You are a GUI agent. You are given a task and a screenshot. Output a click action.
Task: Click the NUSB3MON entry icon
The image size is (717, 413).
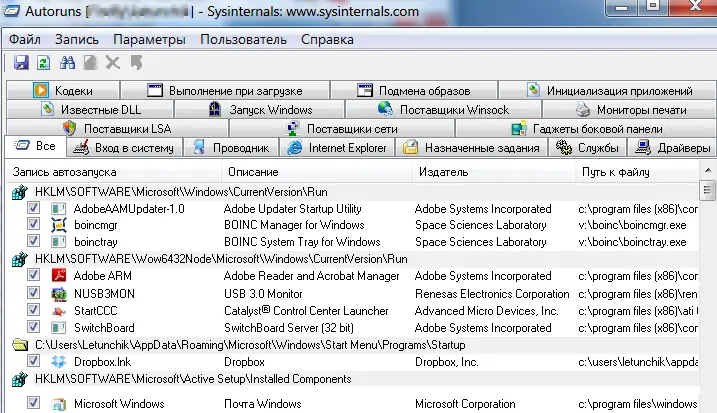pyautogui.click(x=59, y=294)
